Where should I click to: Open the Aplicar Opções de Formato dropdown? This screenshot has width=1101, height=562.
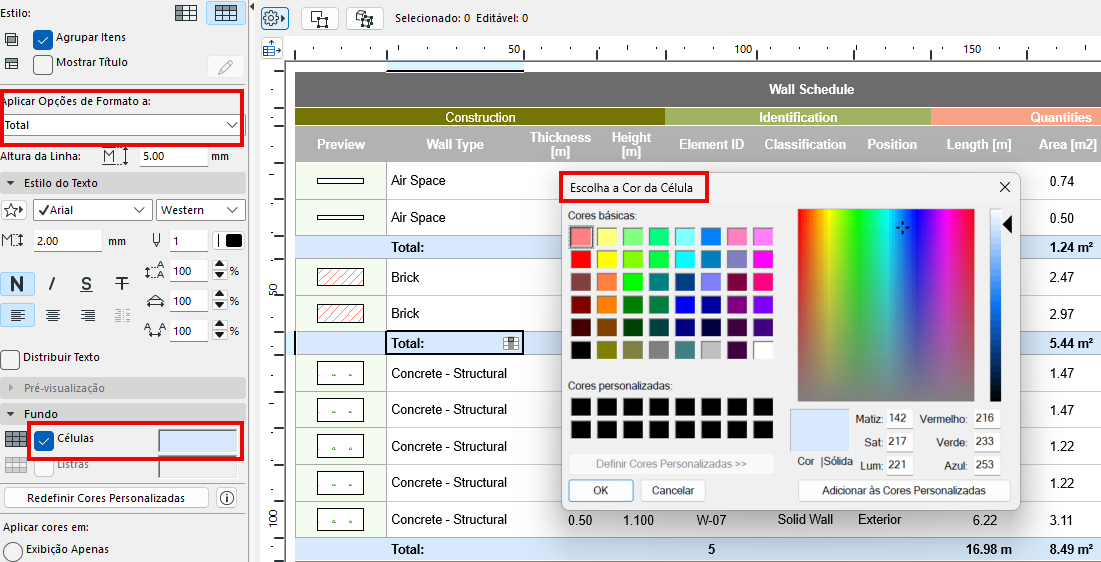tap(122, 125)
